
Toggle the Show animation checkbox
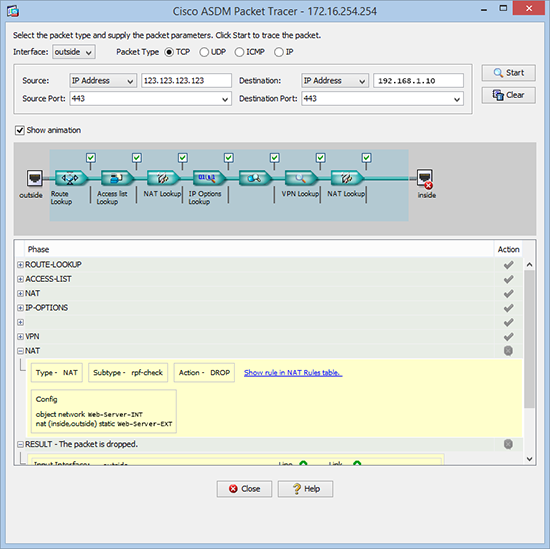(20, 130)
